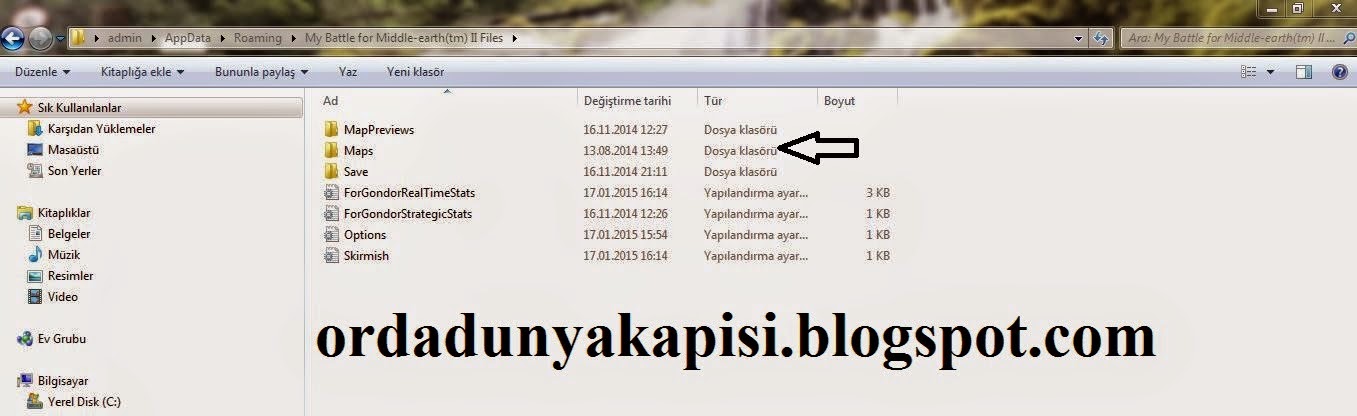Click the Forward navigation arrow button
The height and width of the screenshot is (416, 1357).
click(41, 39)
